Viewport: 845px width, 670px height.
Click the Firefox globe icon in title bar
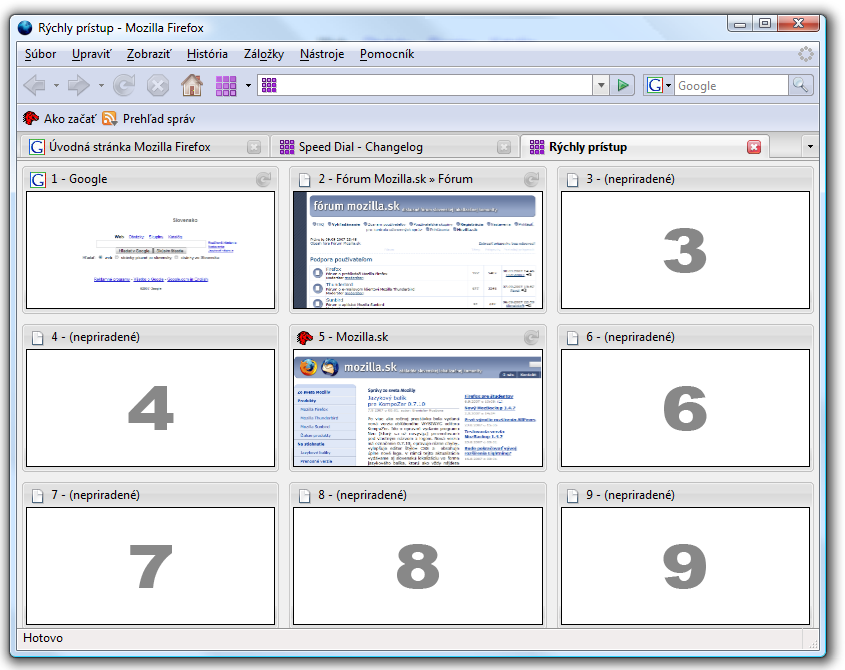pos(25,27)
